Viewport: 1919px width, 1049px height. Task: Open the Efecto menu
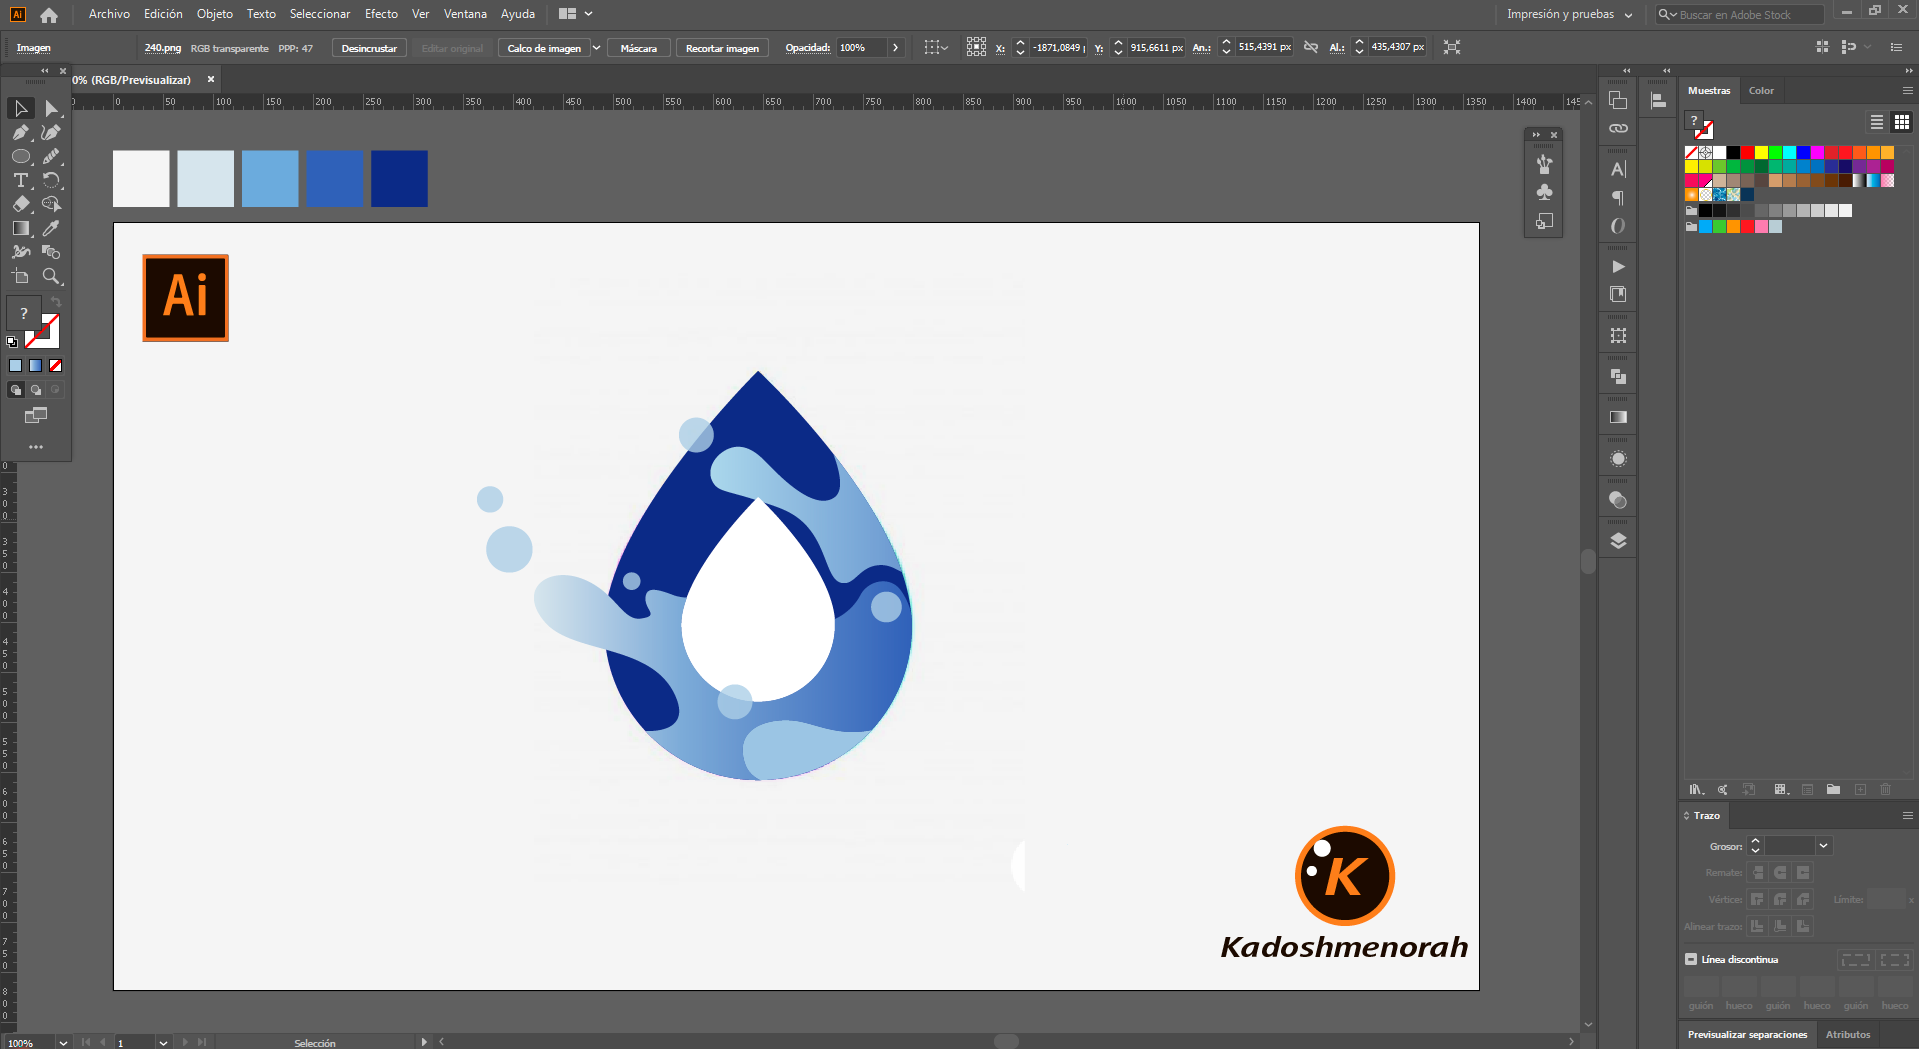tap(381, 14)
